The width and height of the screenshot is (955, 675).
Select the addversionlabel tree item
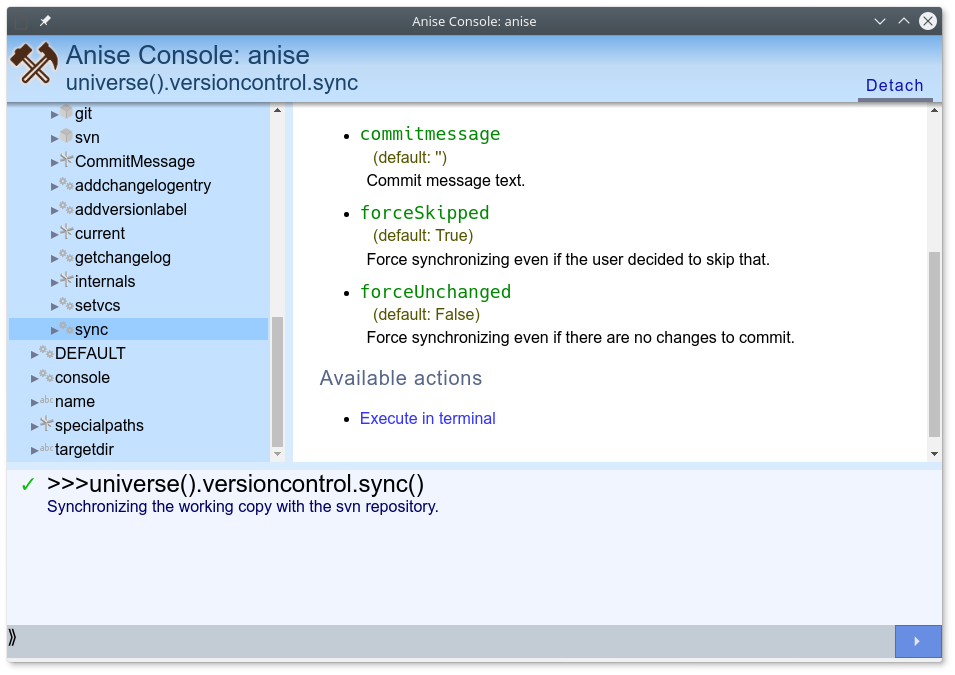coord(131,210)
